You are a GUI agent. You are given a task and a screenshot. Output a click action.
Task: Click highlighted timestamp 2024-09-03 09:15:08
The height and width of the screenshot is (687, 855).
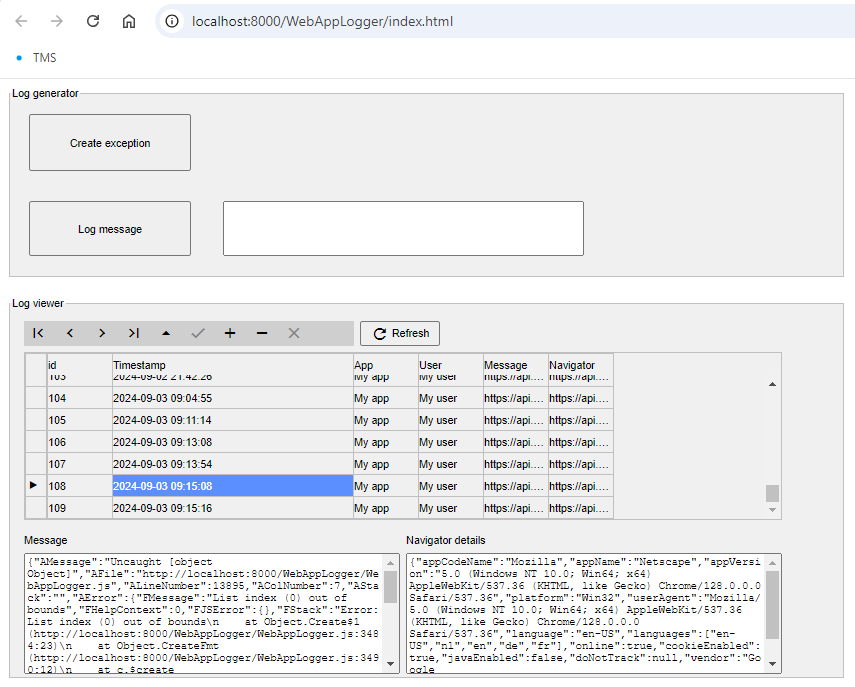[x=232, y=486]
